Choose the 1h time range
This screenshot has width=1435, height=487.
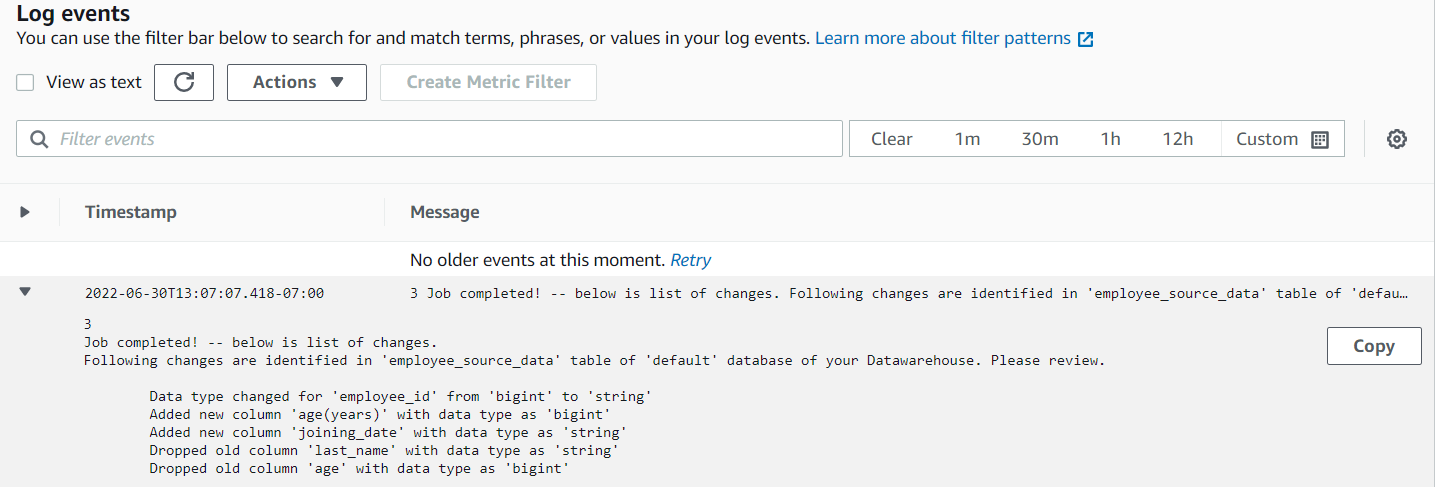(1110, 139)
